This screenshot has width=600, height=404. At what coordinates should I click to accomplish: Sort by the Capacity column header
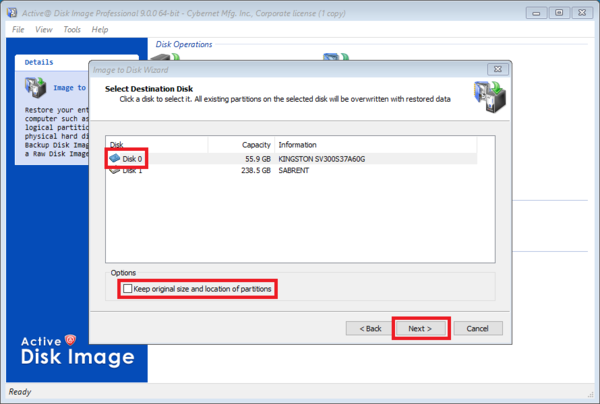tap(240, 144)
